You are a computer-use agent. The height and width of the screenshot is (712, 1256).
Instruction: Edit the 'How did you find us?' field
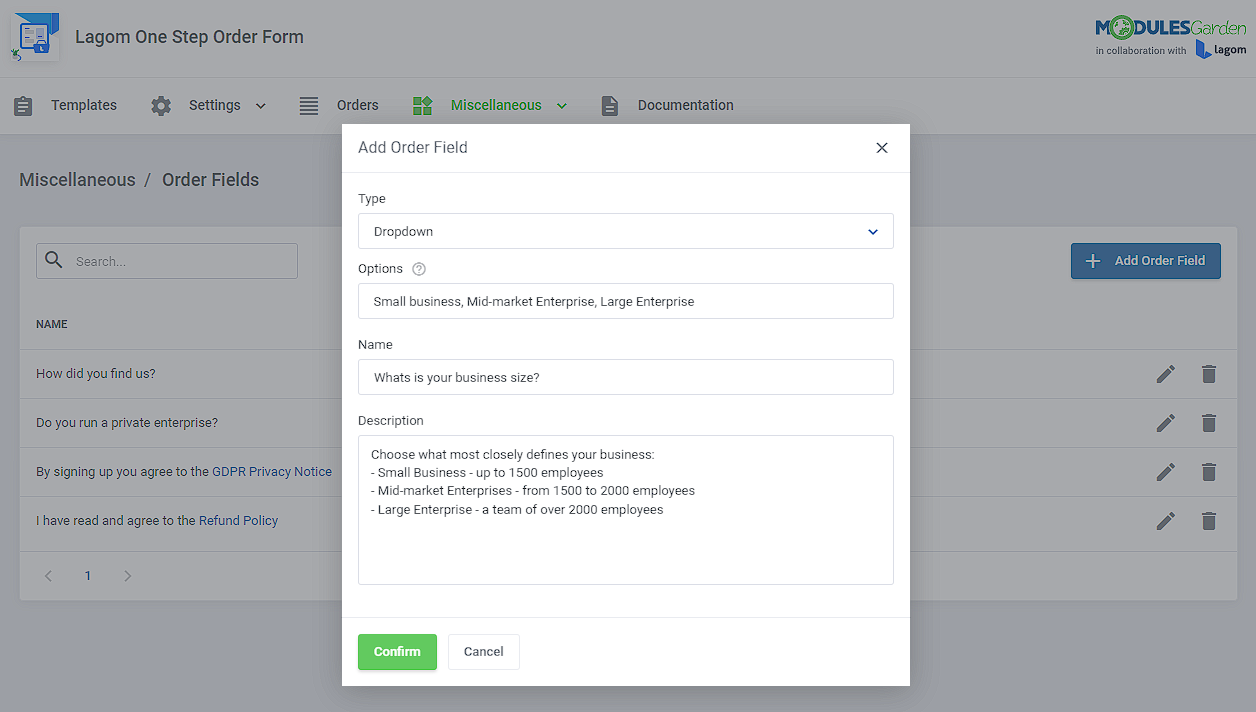tap(1165, 374)
